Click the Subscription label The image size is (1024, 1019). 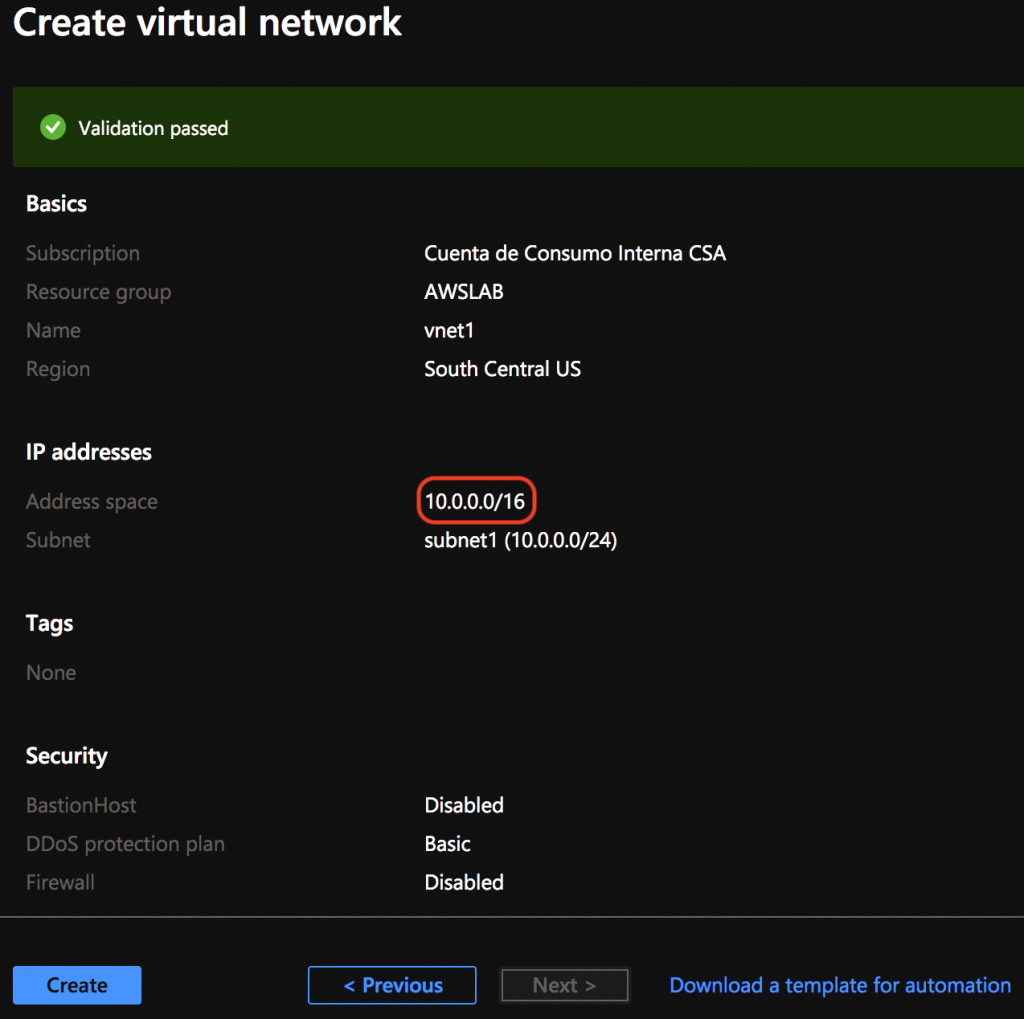[x=83, y=253]
